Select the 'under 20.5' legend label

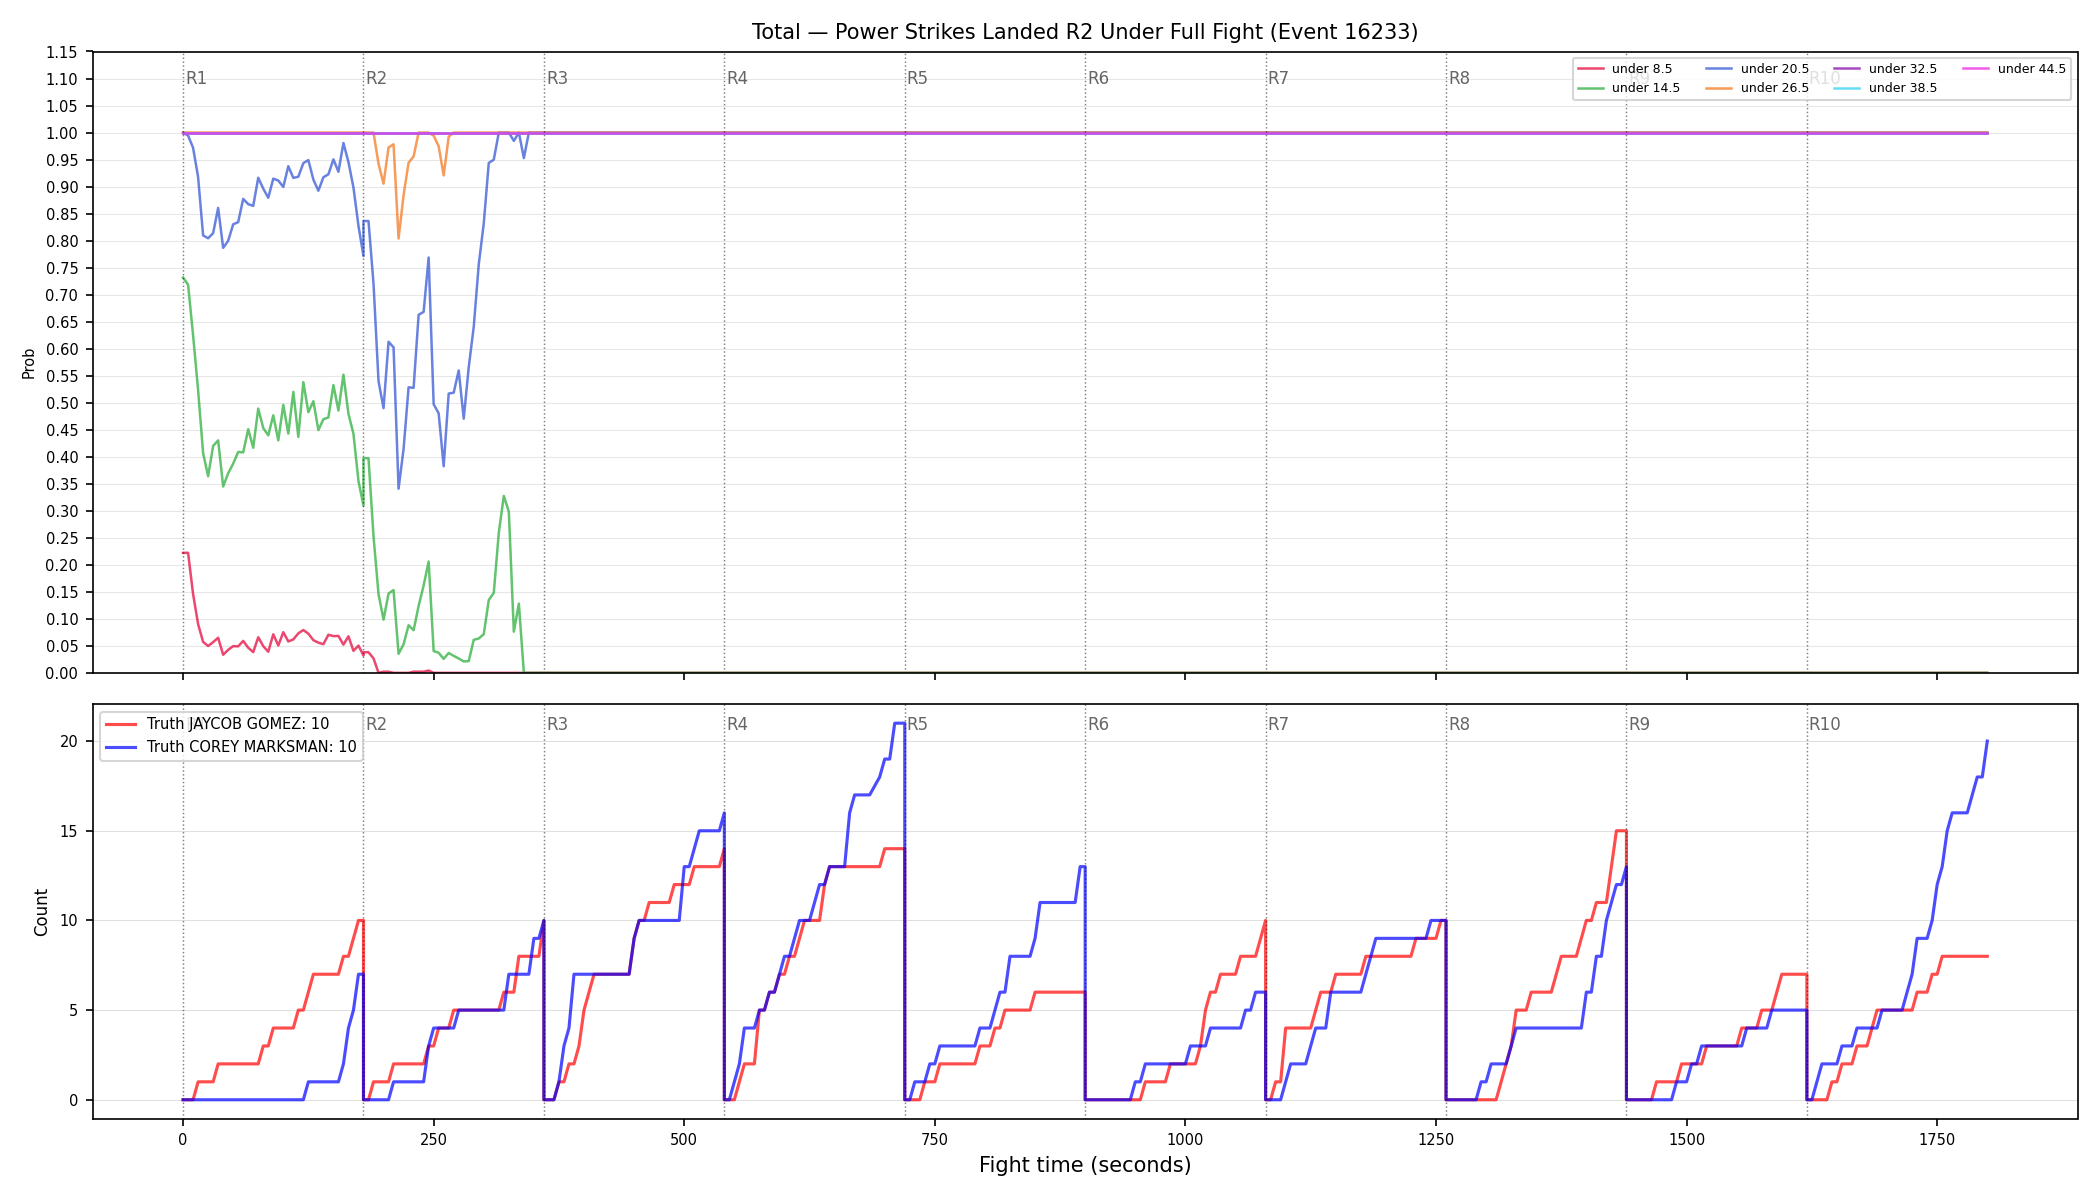click(1775, 69)
